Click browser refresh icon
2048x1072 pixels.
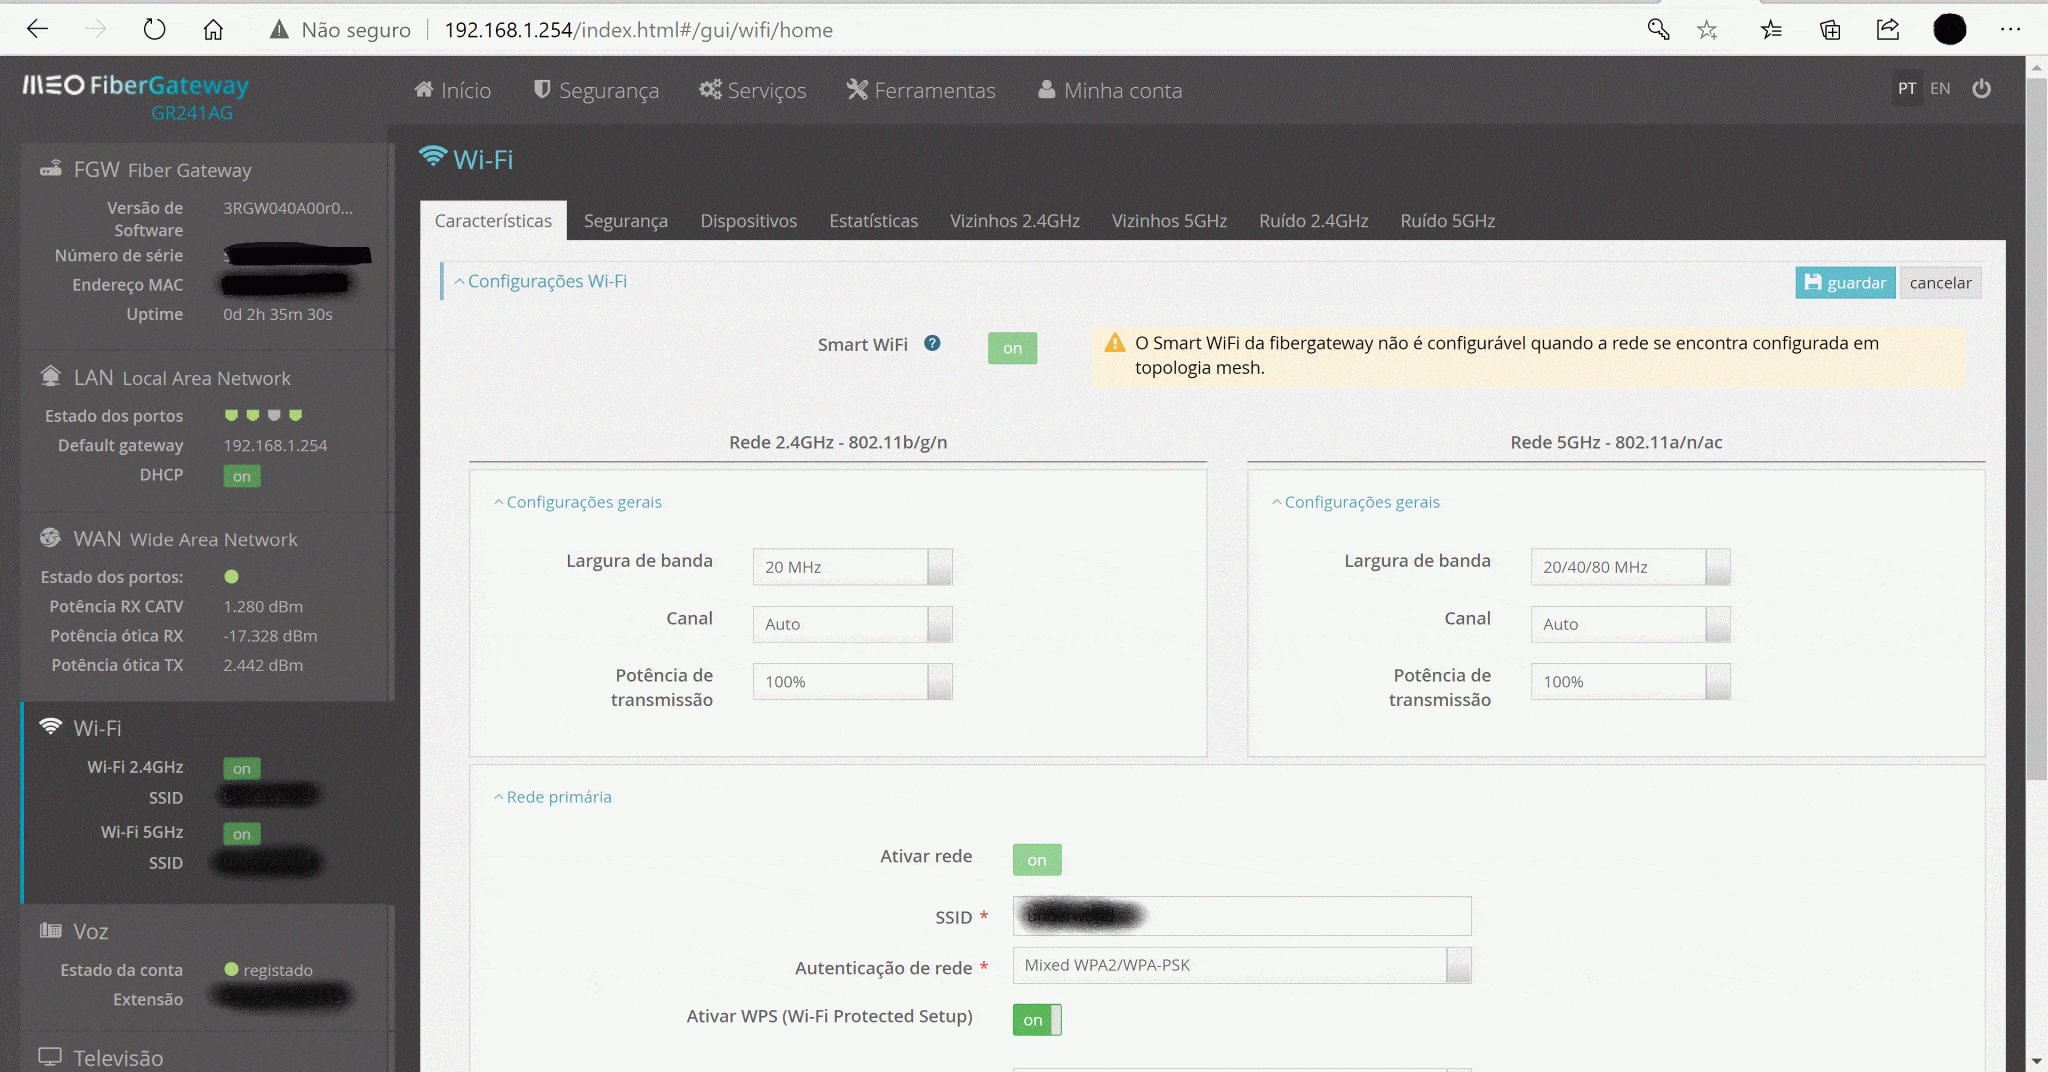[154, 30]
